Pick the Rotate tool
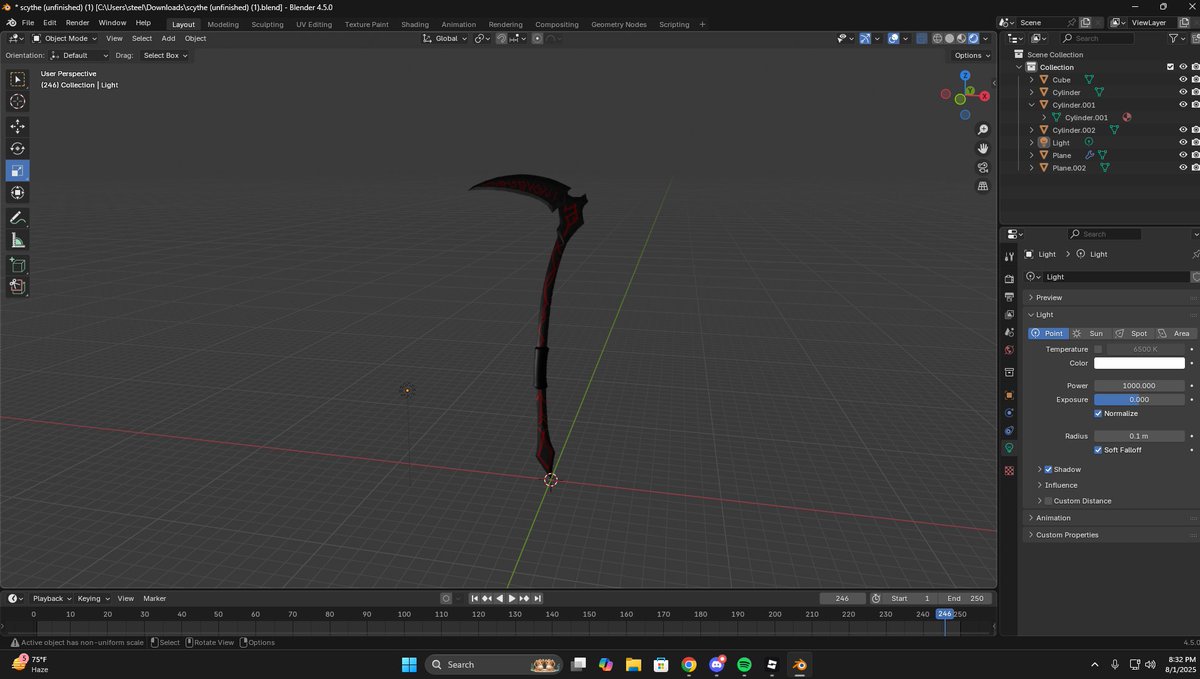This screenshot has height=679, width=1200. (x=18, y=148)
